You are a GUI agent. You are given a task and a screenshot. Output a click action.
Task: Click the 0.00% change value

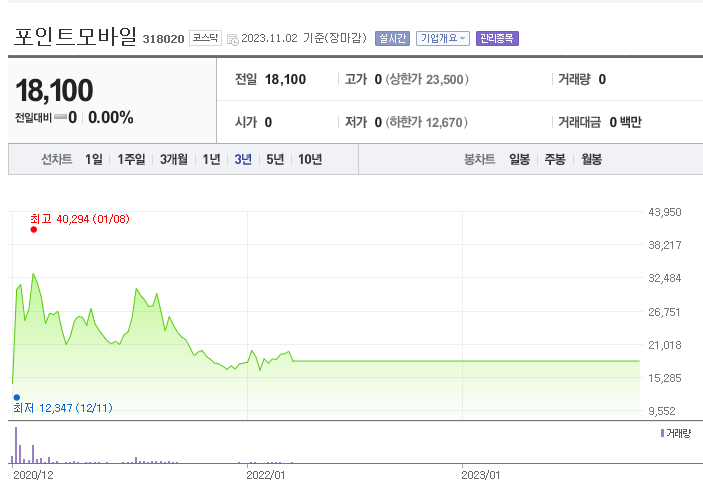(x=111, y=117)
